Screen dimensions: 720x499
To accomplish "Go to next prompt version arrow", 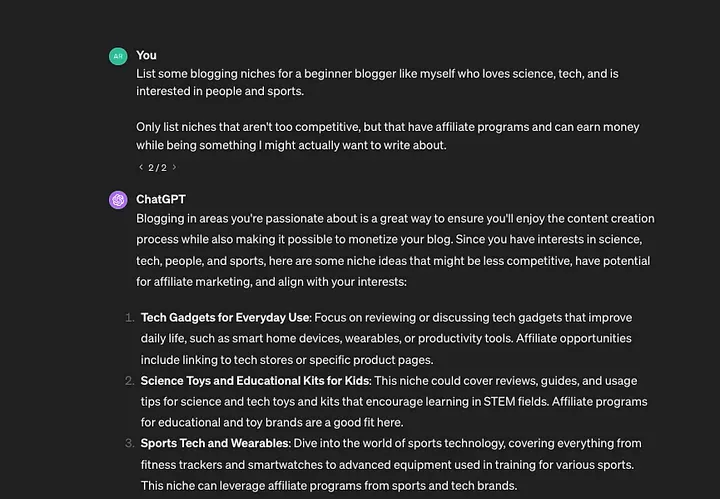I will point(174,167).
